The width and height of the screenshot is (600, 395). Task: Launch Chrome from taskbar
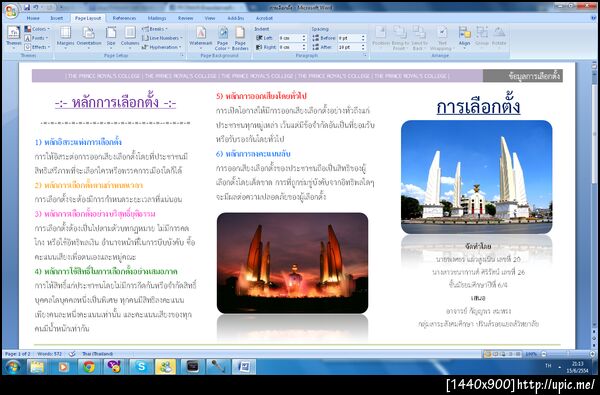point(89,367)
